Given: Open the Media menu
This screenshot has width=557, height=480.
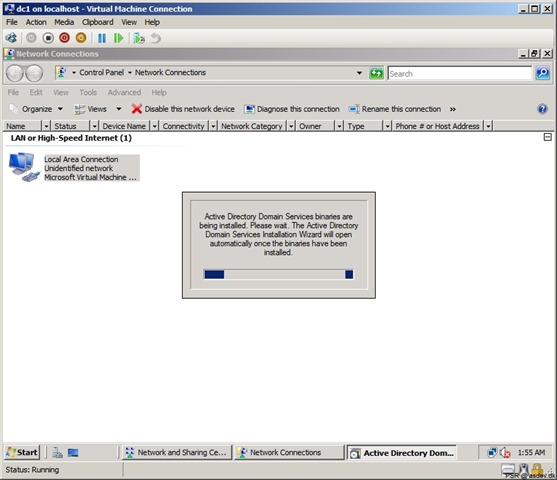Looking at the screenshot, I should 64,22.
